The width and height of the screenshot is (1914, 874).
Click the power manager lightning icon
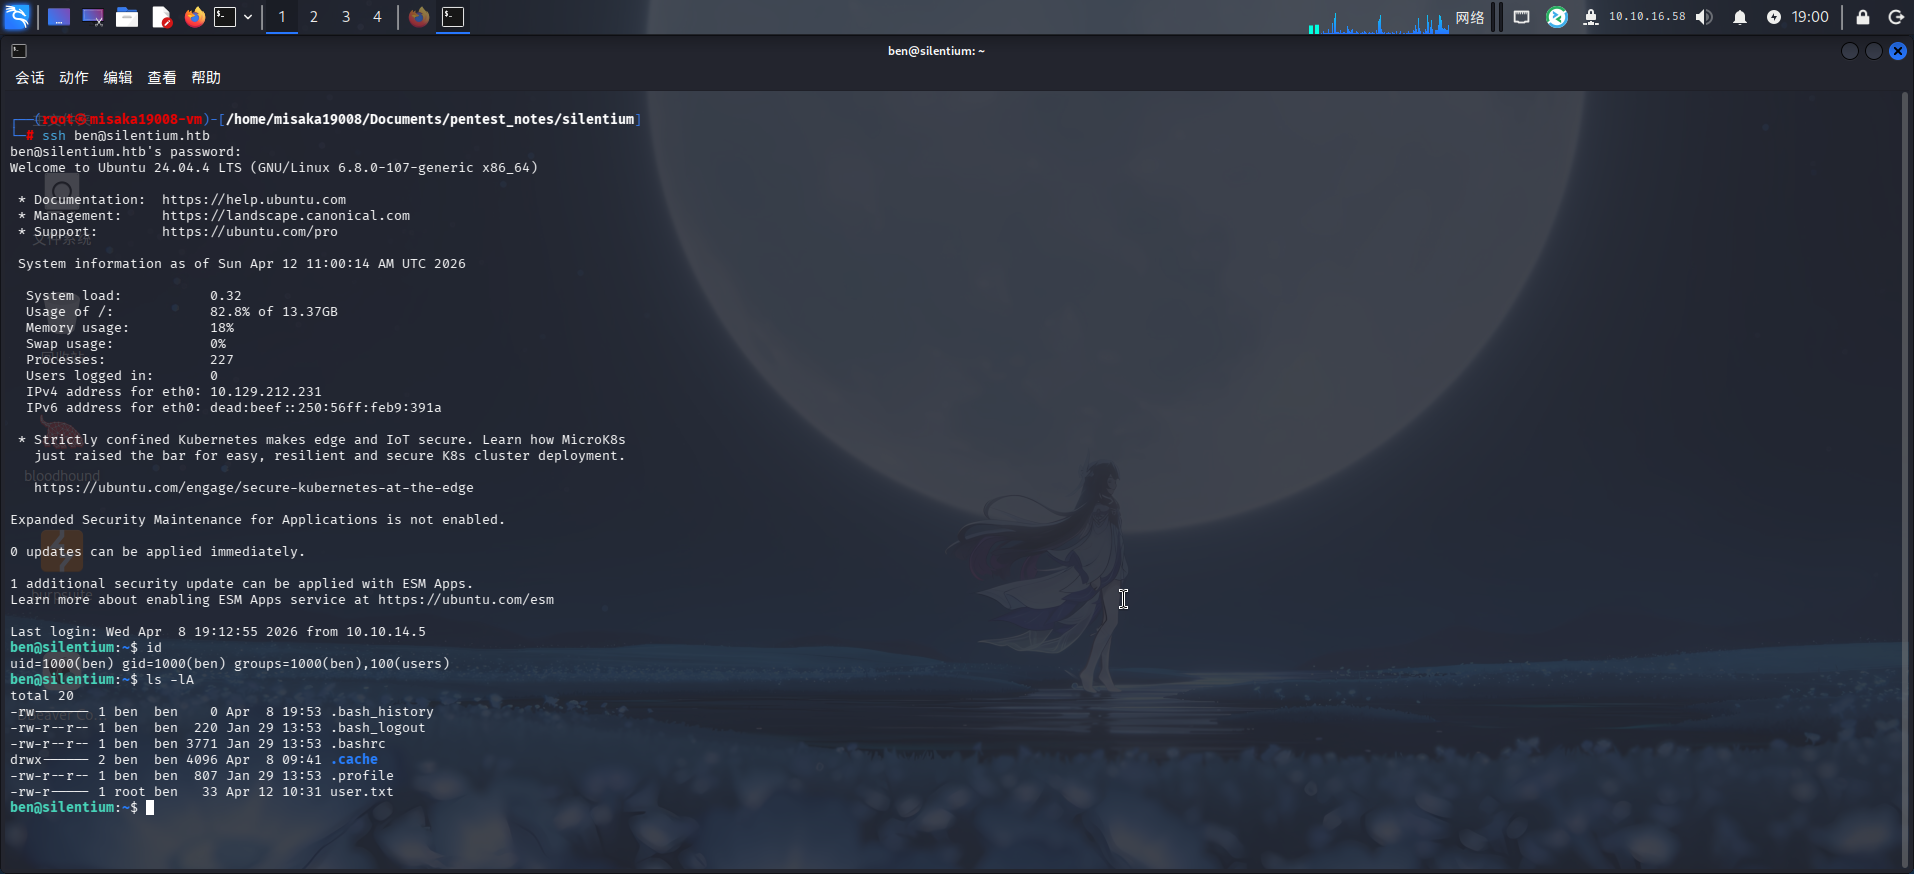(x=1774, y=17)
